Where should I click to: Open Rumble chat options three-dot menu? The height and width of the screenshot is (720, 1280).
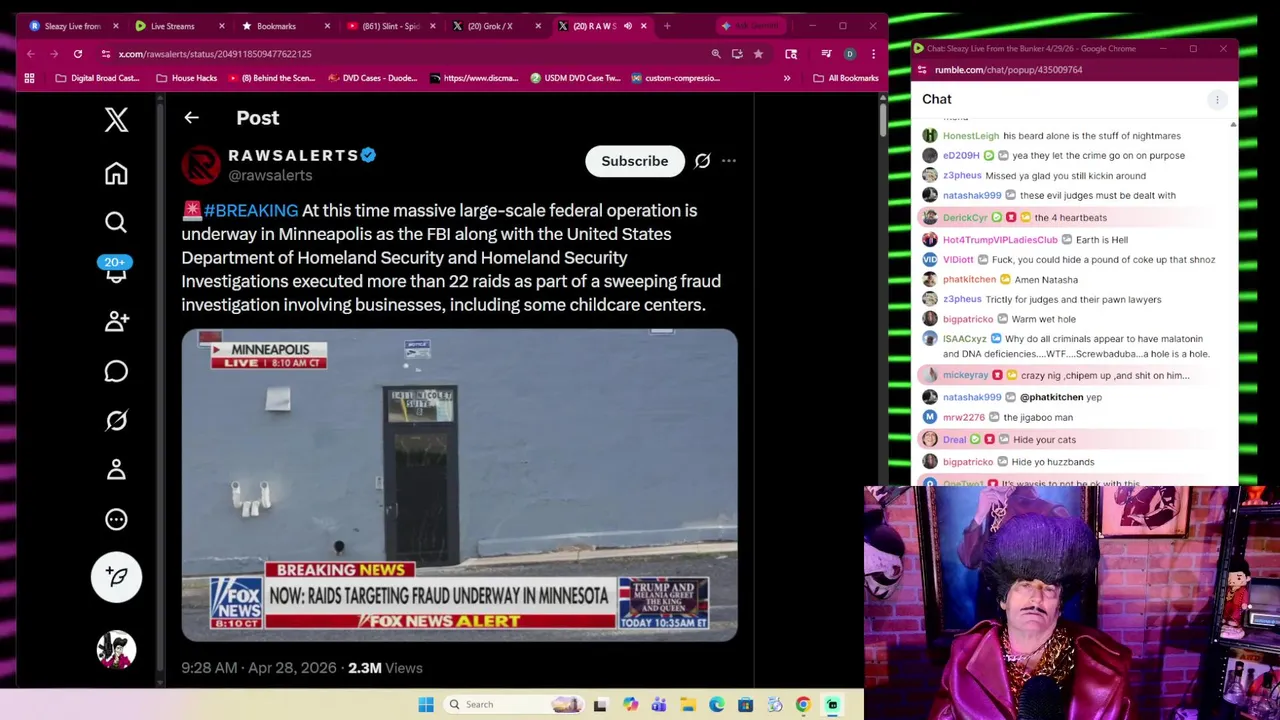[x=1217, y=99]
